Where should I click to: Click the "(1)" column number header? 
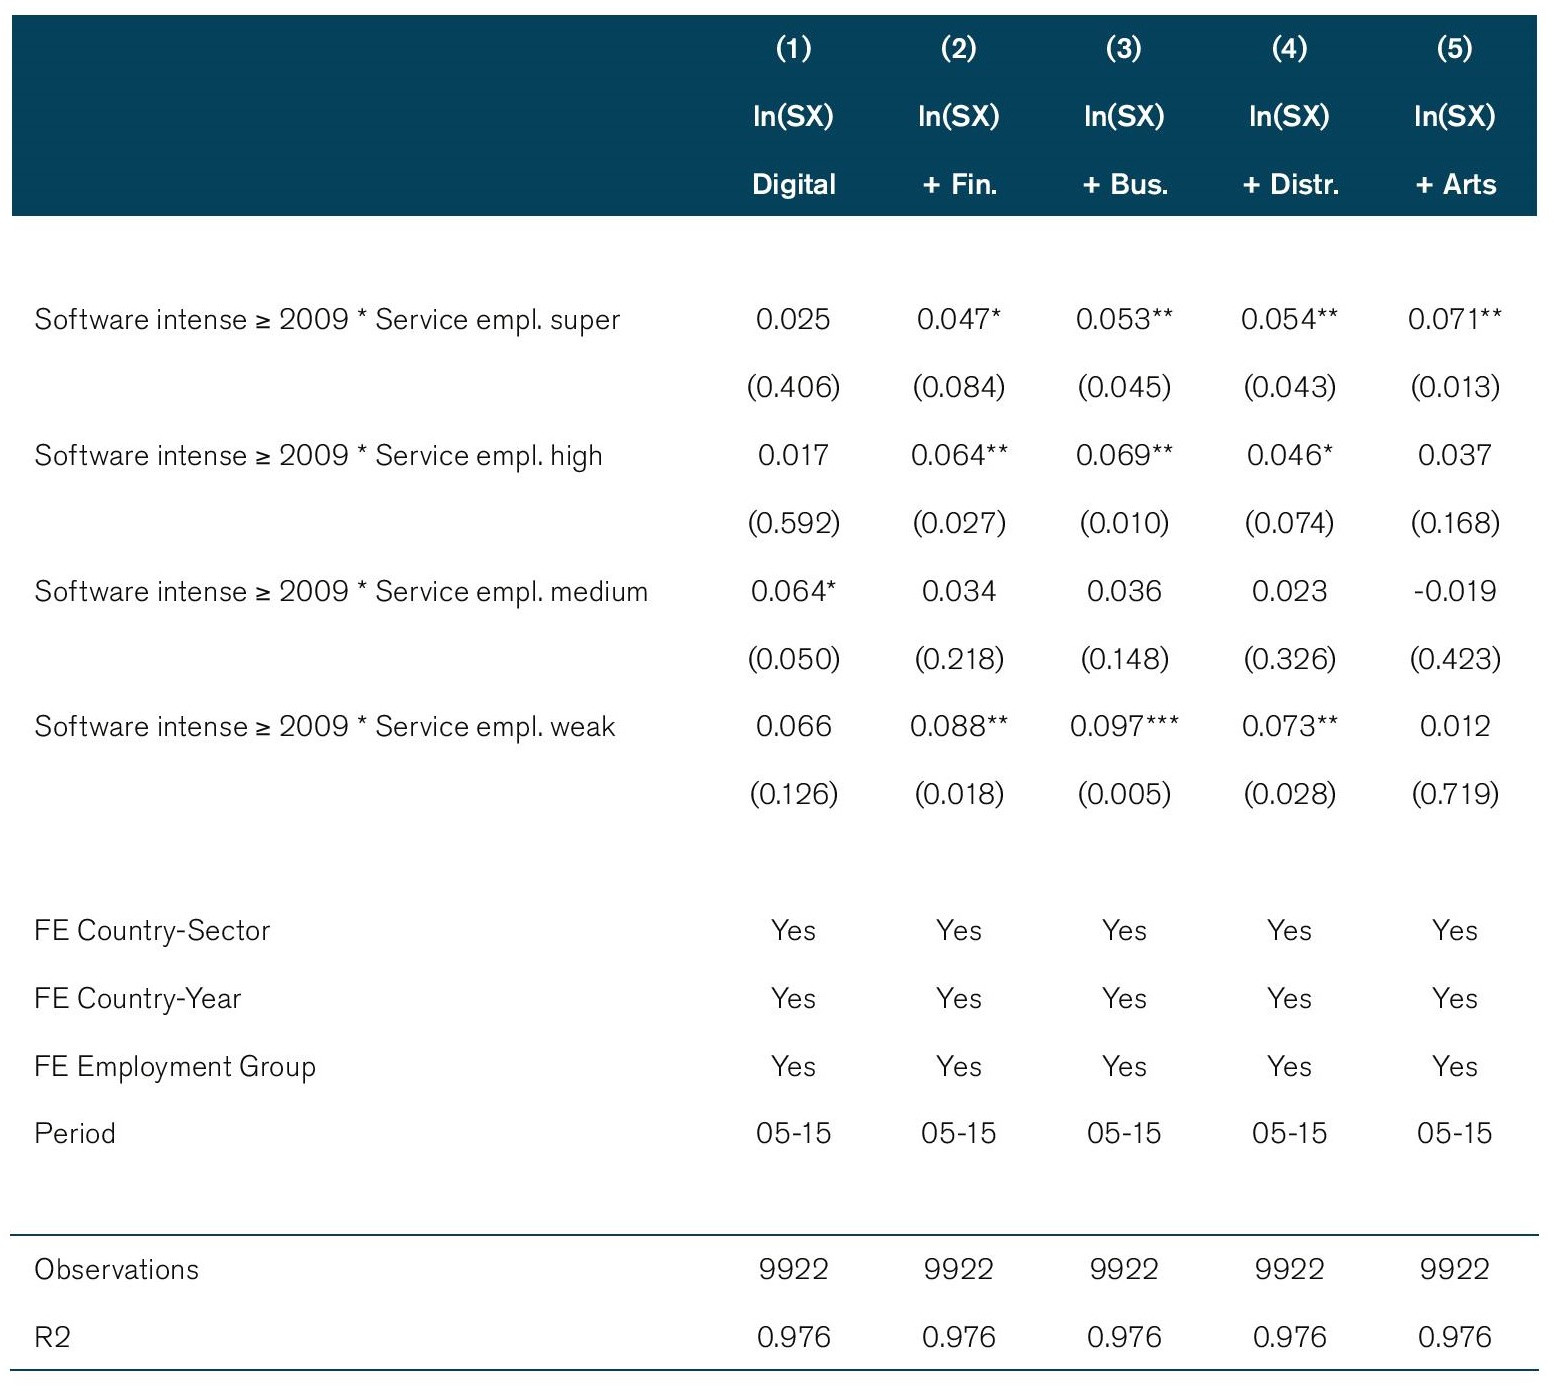click(x=793, y=48)
